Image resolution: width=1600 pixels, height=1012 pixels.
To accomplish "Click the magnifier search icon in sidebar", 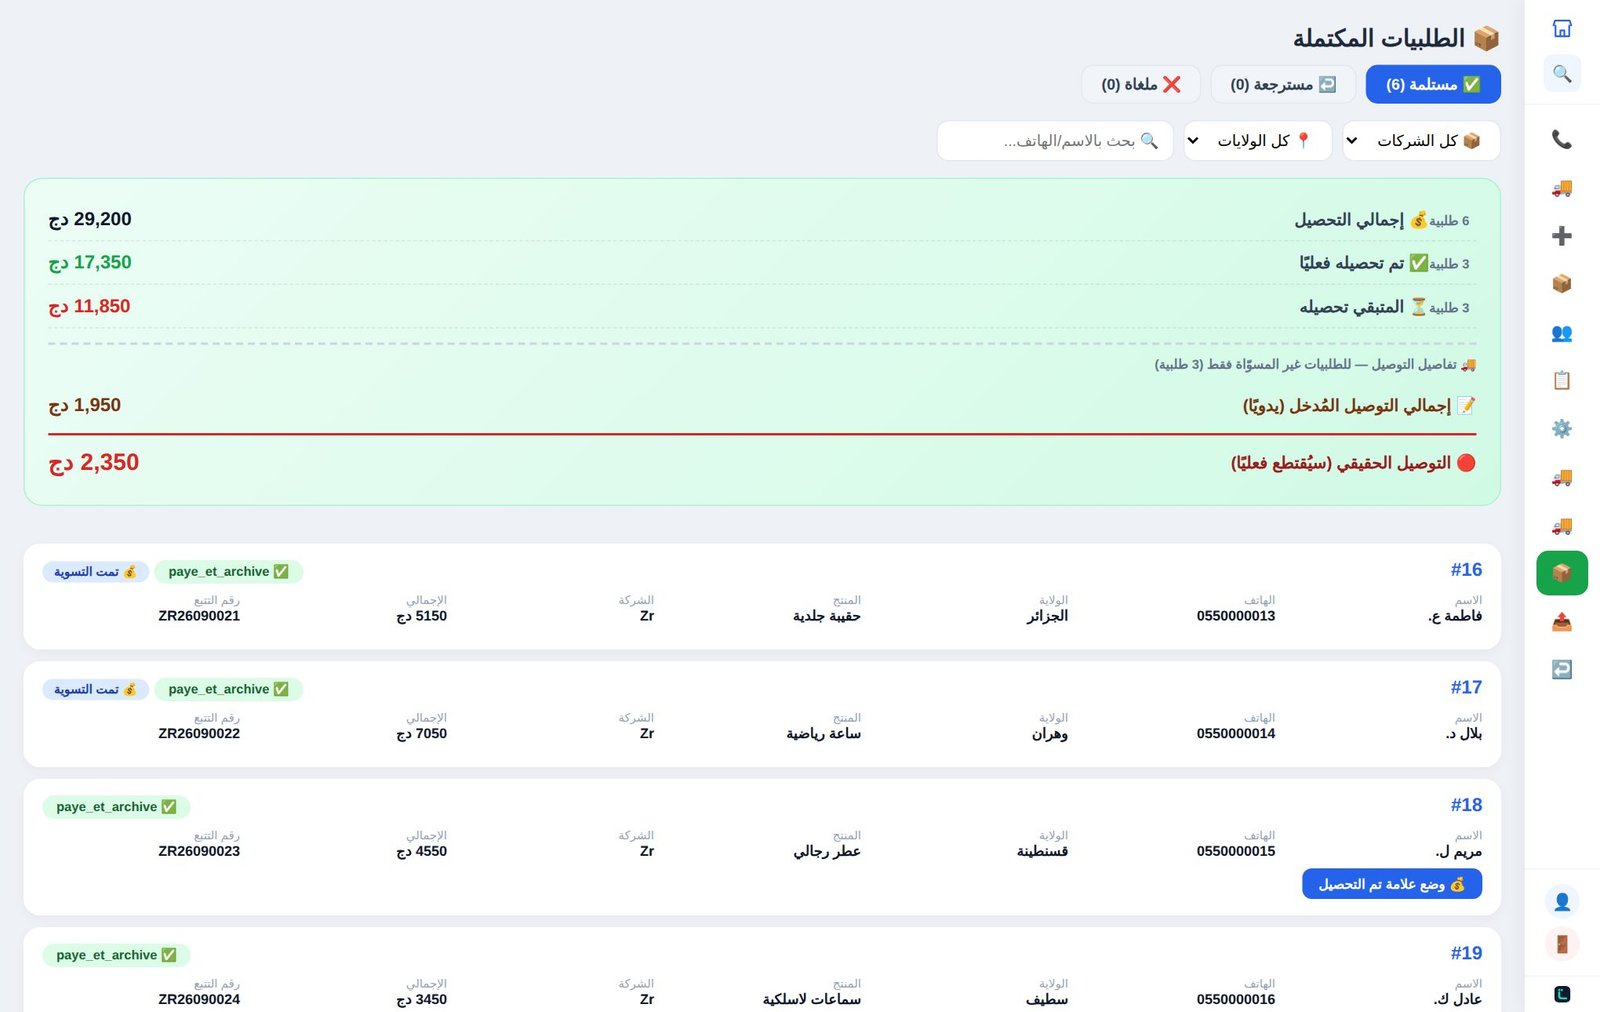I will pyautogui.click(x=1562, y=74).
